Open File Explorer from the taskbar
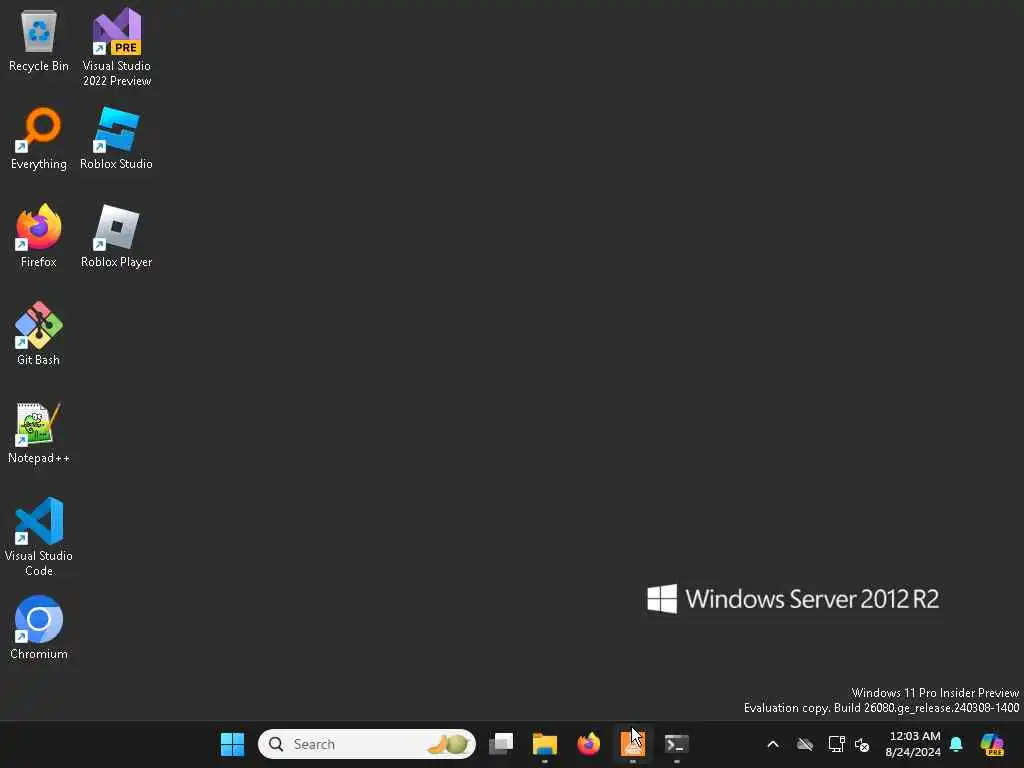This screenshot has height=768, width=1024. click(545, 744)
